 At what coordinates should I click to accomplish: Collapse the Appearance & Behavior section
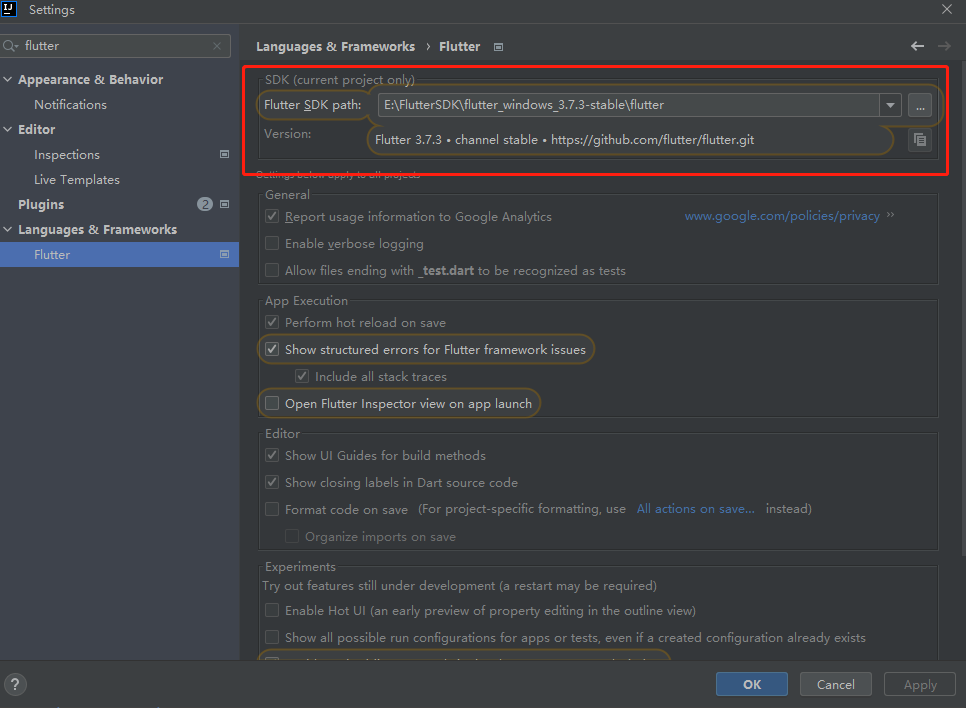click(x=8, y=79)
